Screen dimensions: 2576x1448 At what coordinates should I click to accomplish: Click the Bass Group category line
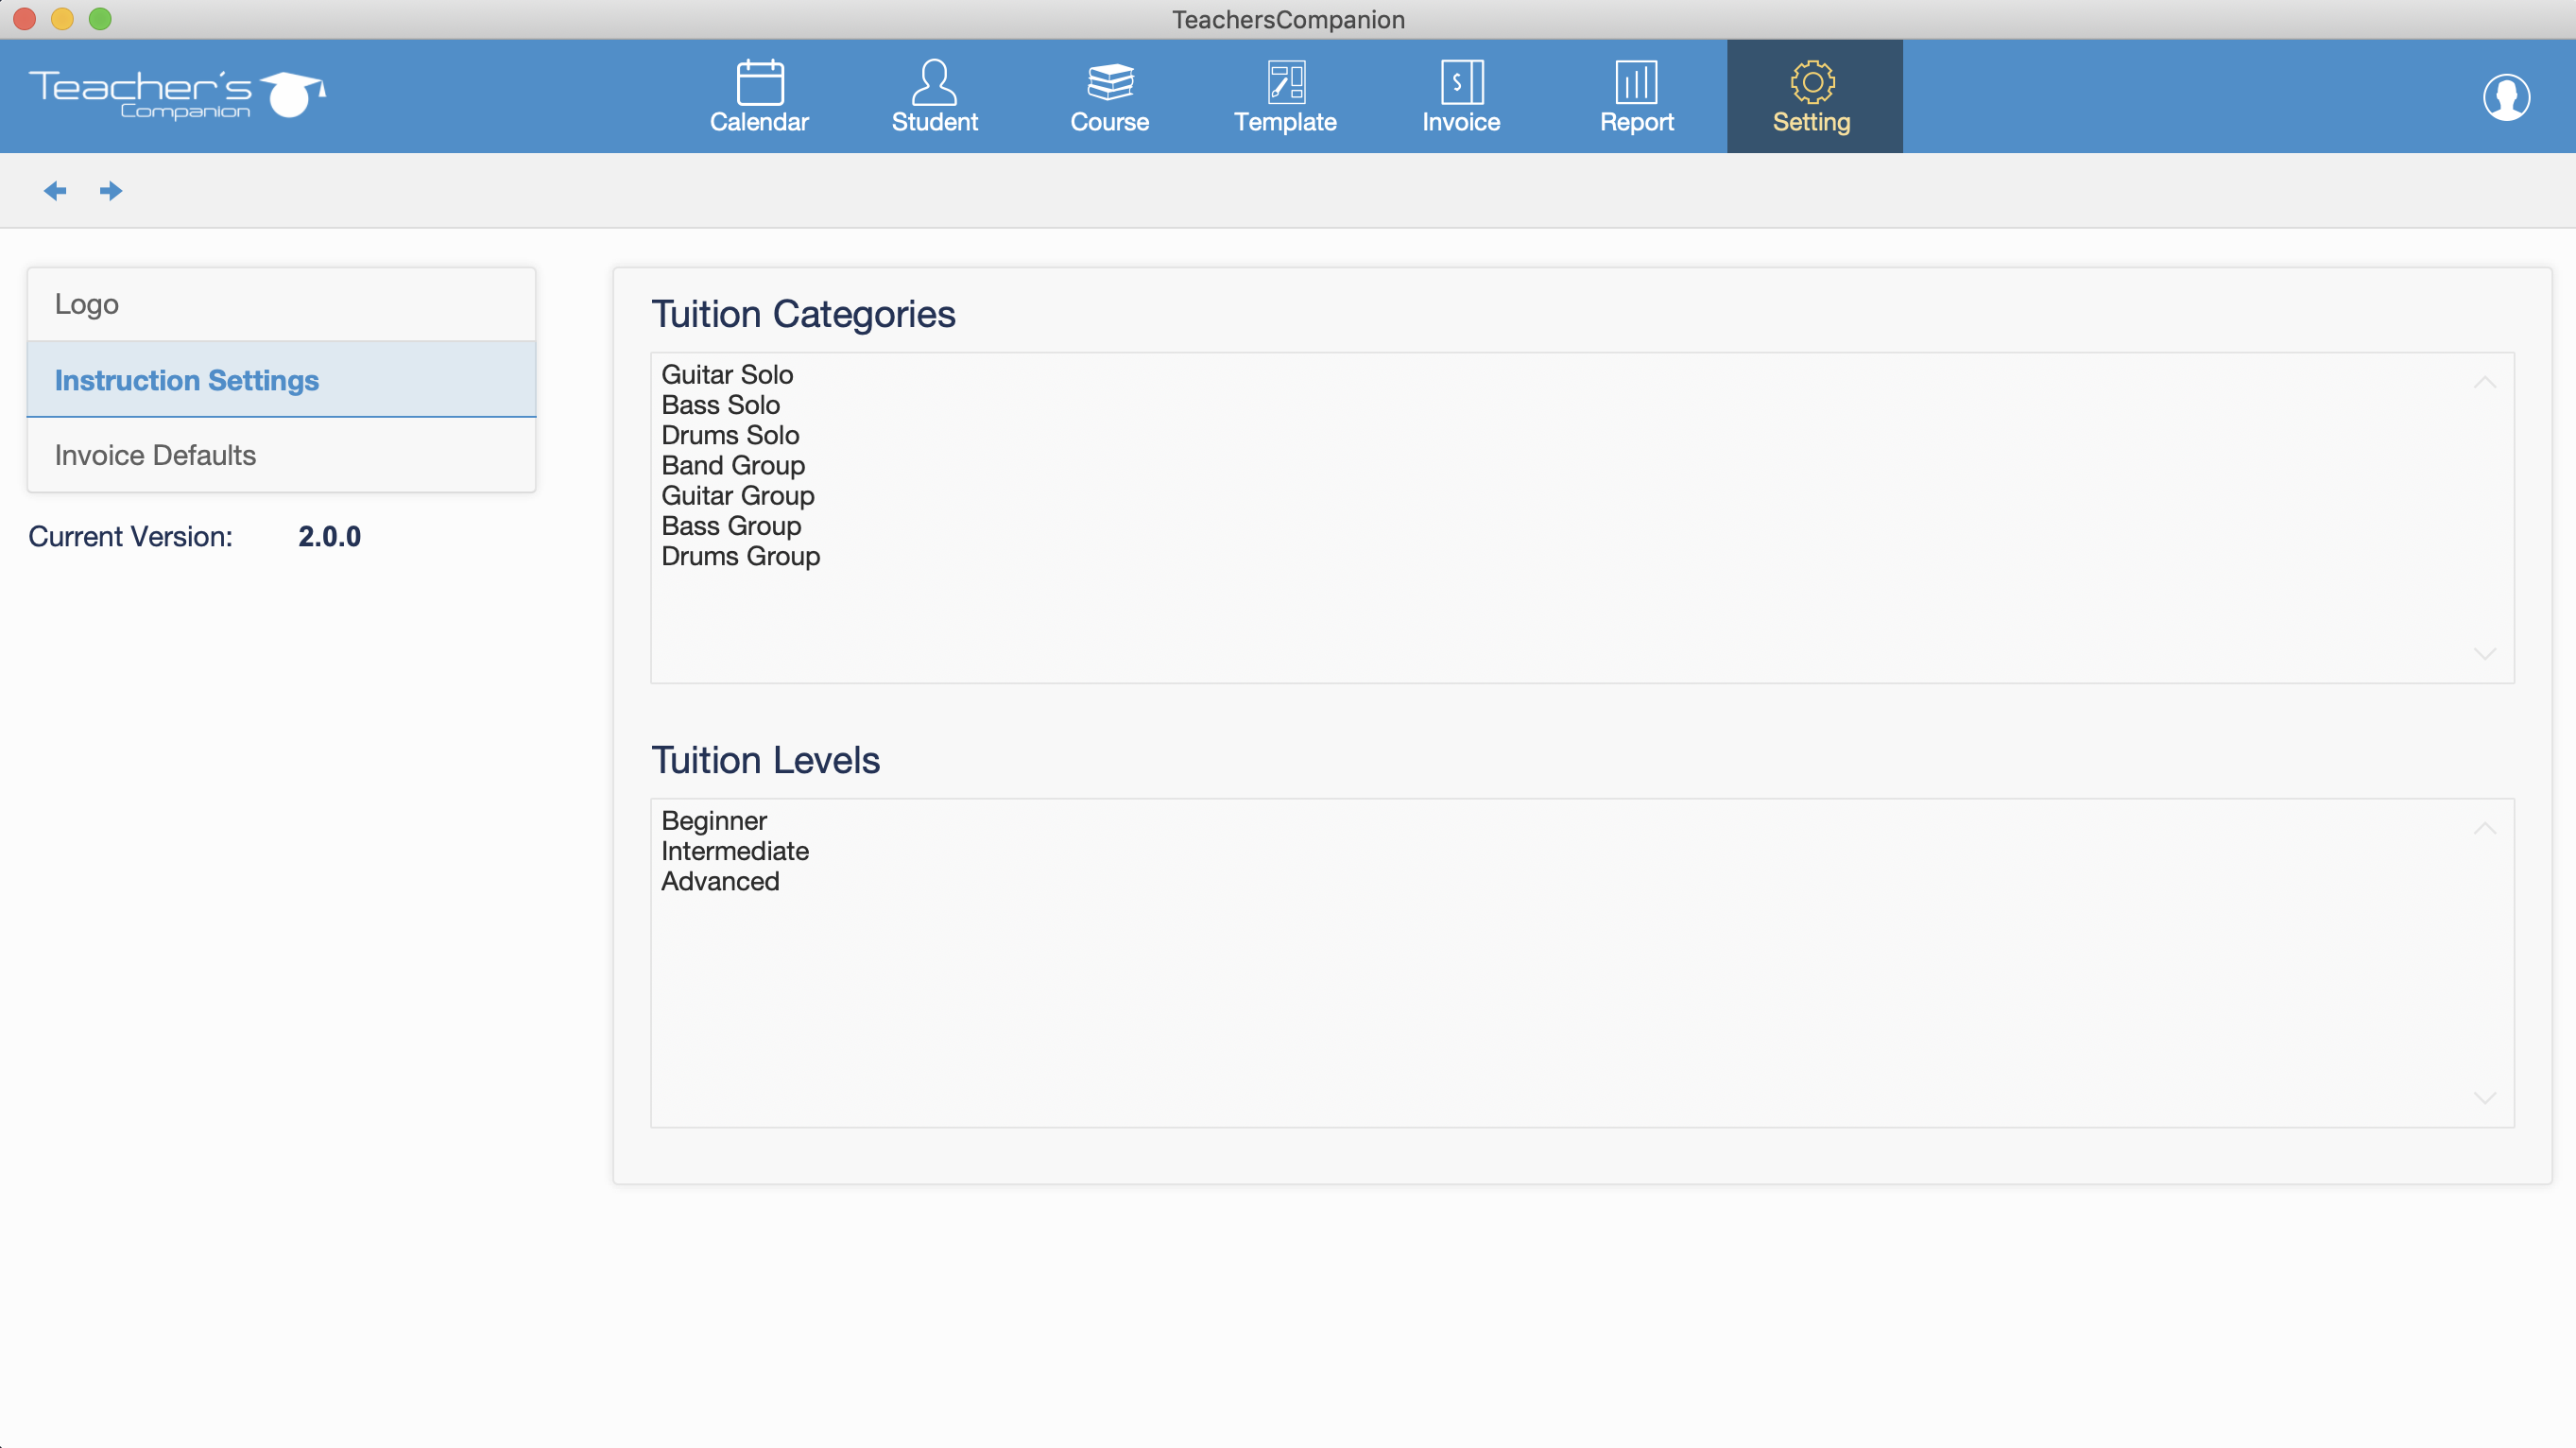point(731,525)
